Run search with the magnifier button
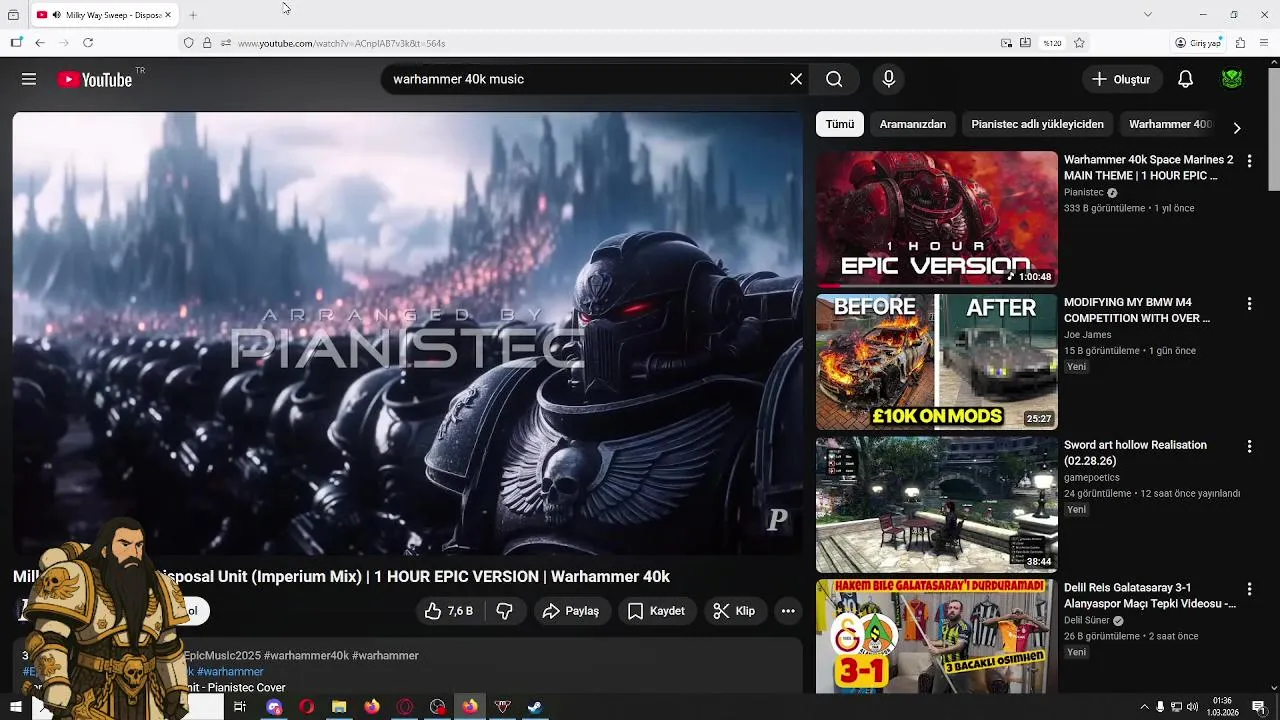Viewport: 1280px width, 720px height. click(834, 79)
